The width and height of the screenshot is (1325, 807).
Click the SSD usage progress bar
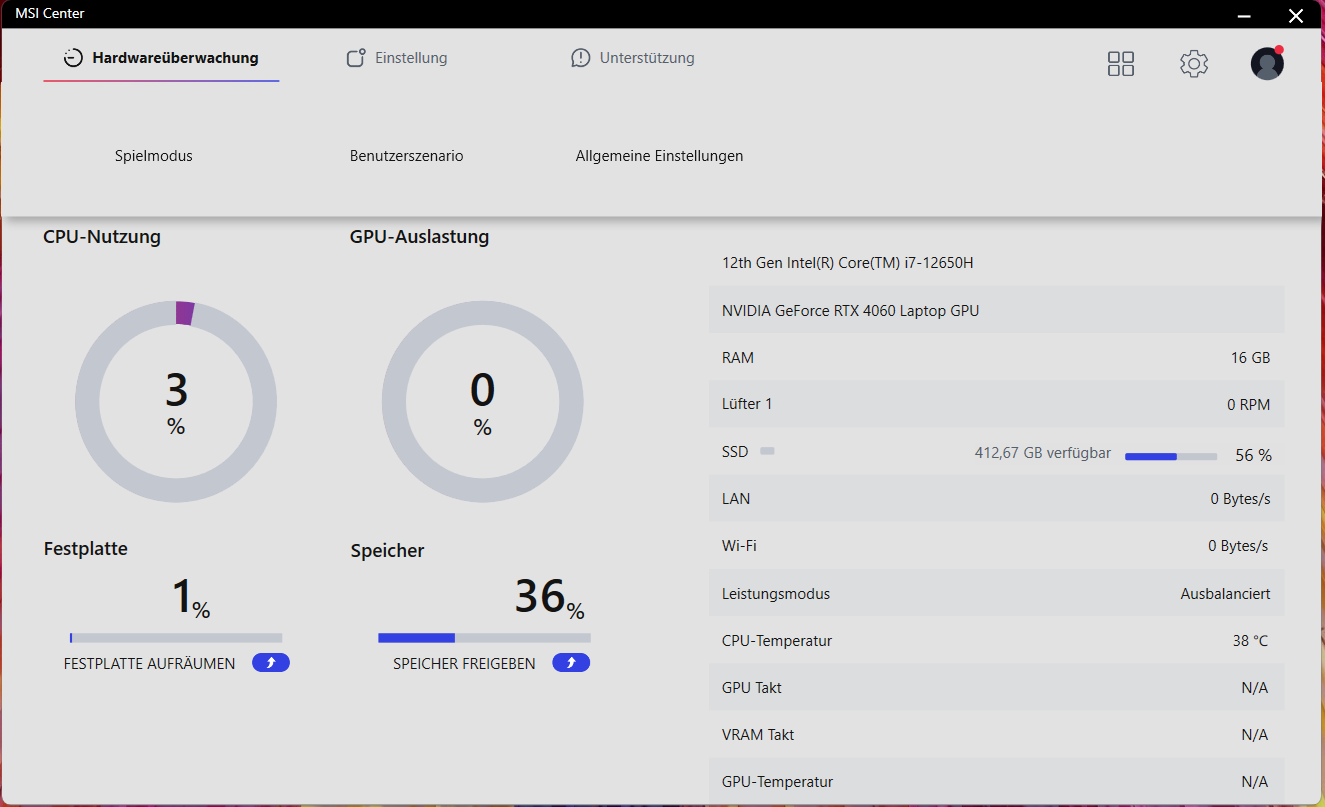1170,456
